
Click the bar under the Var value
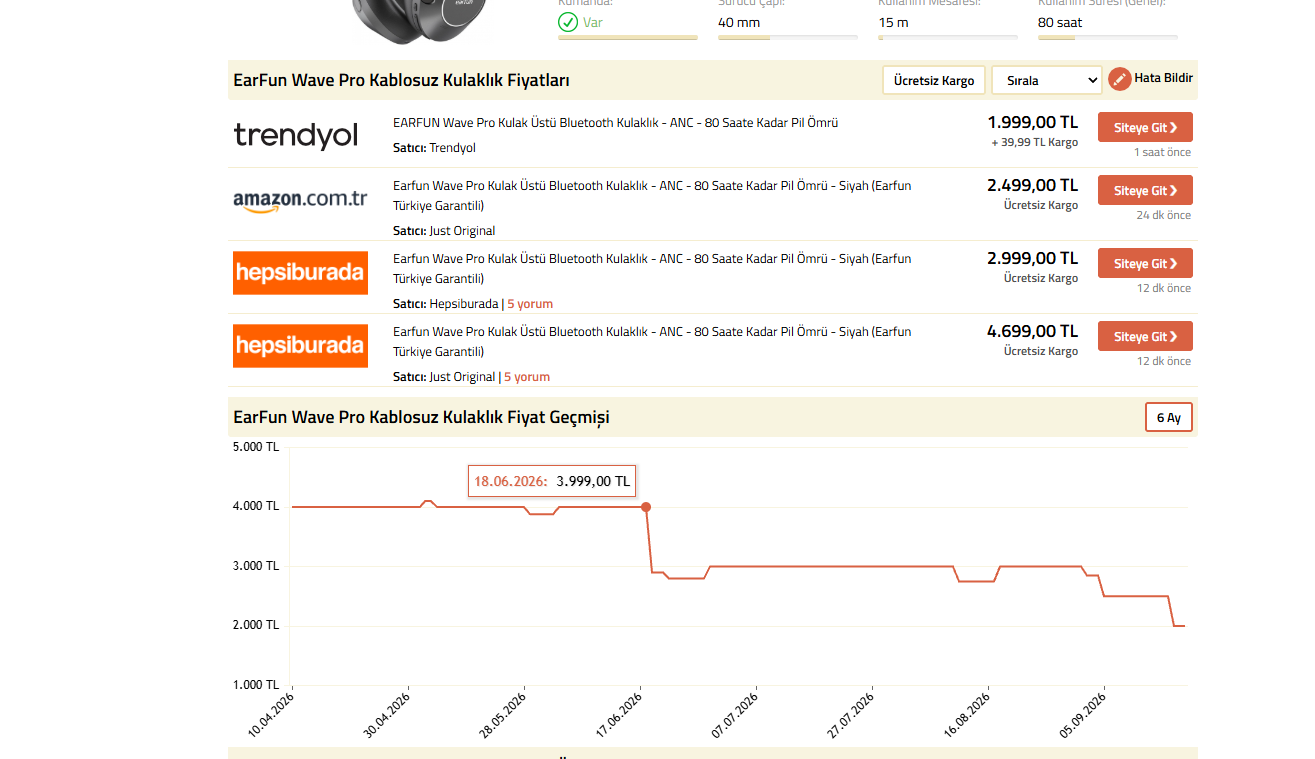tap(628, 38)
